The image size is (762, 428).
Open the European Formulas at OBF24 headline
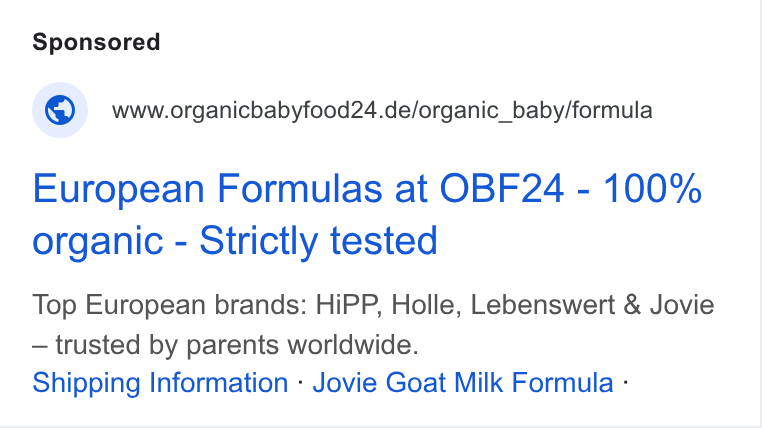tap(367, 214)
